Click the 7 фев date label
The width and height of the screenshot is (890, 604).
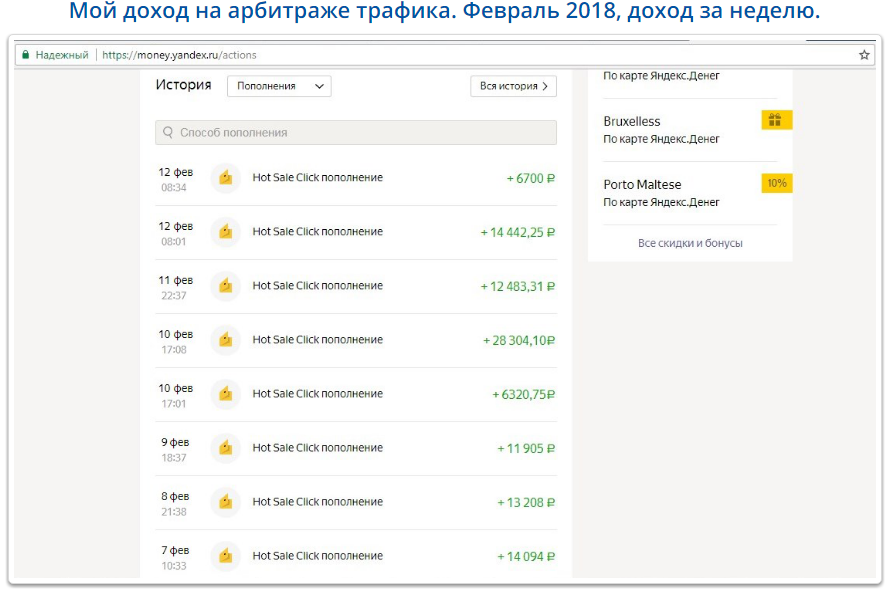[x=175, y=550]
